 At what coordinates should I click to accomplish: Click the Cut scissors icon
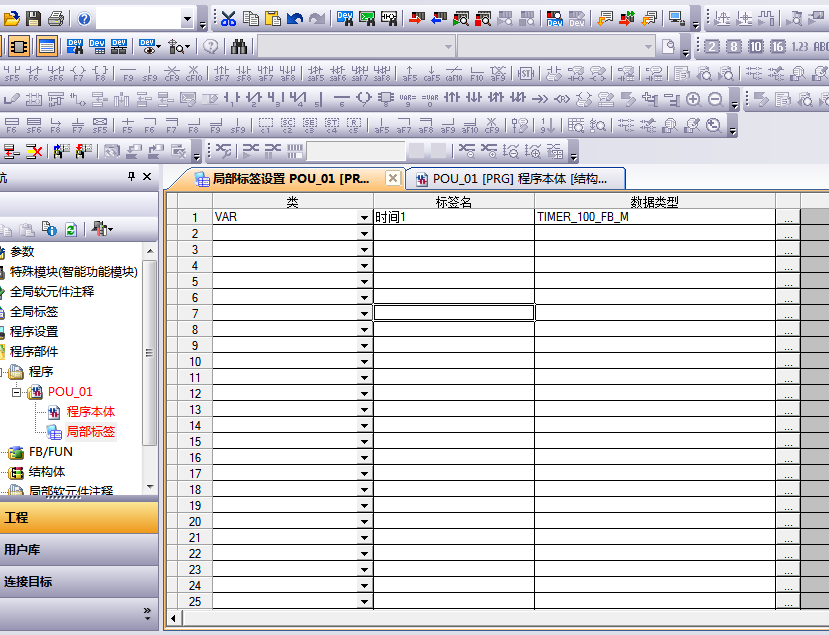(x=229, y=19)
